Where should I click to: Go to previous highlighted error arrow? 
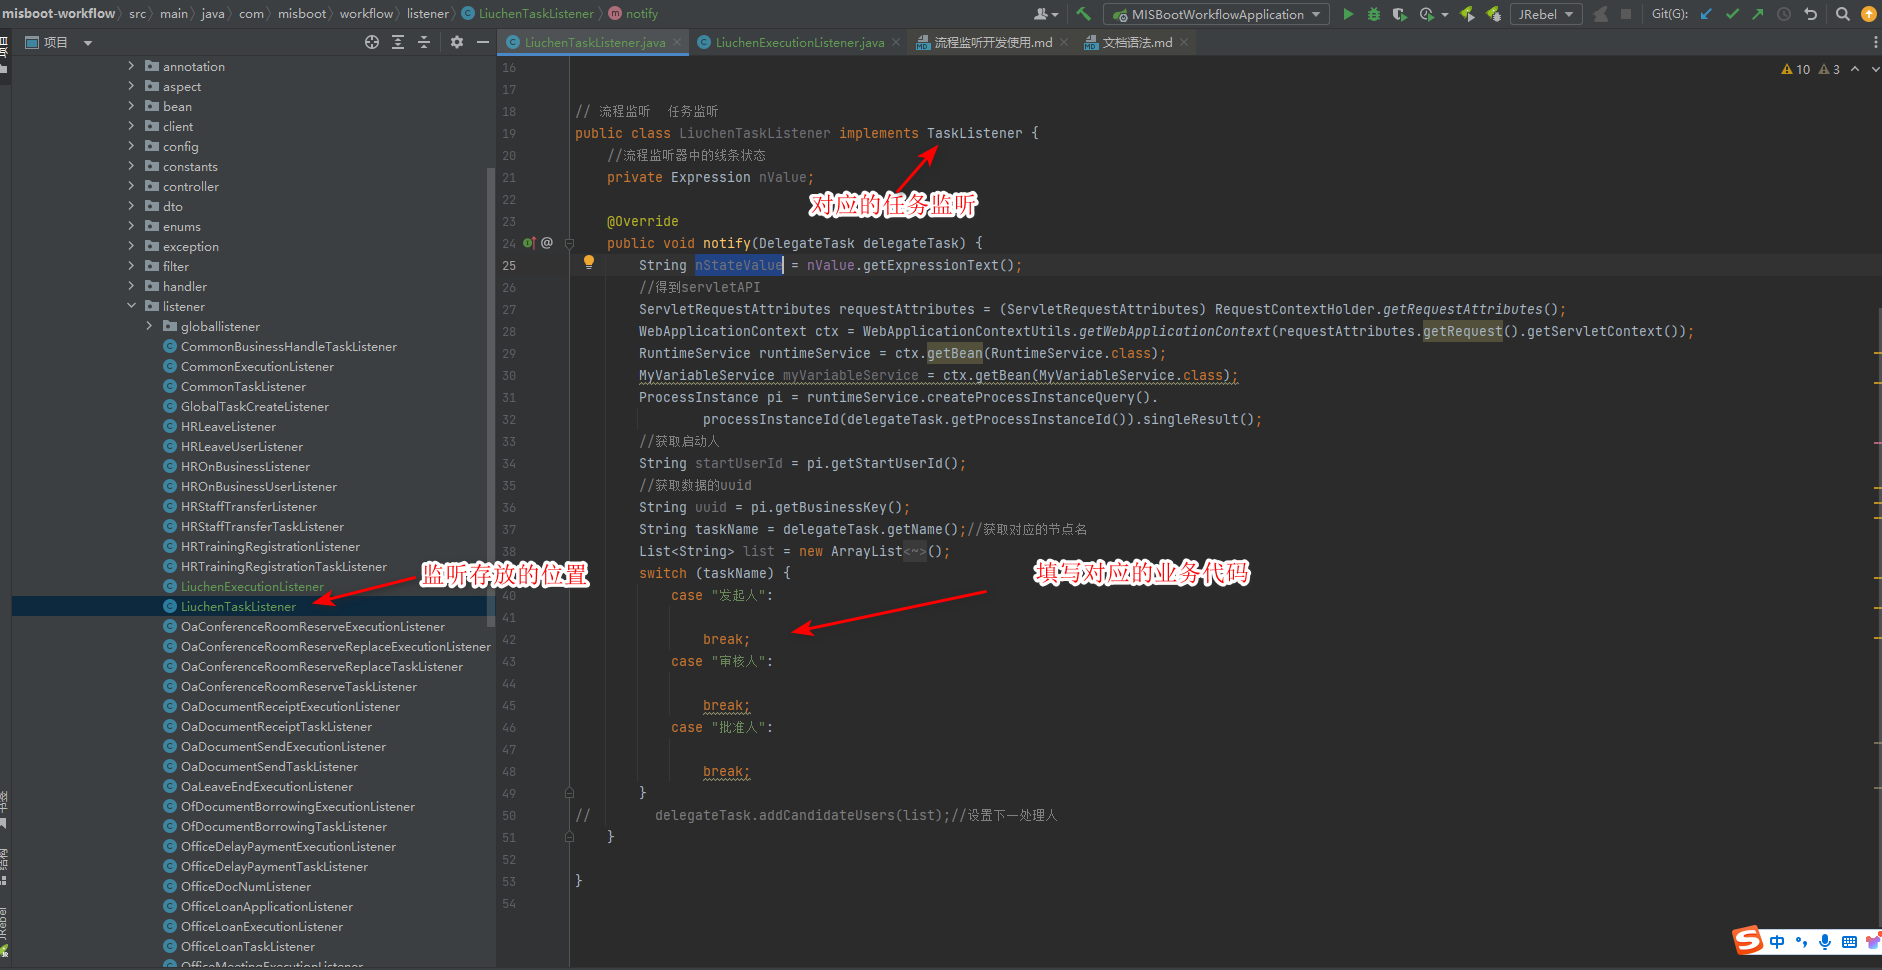1855,69
